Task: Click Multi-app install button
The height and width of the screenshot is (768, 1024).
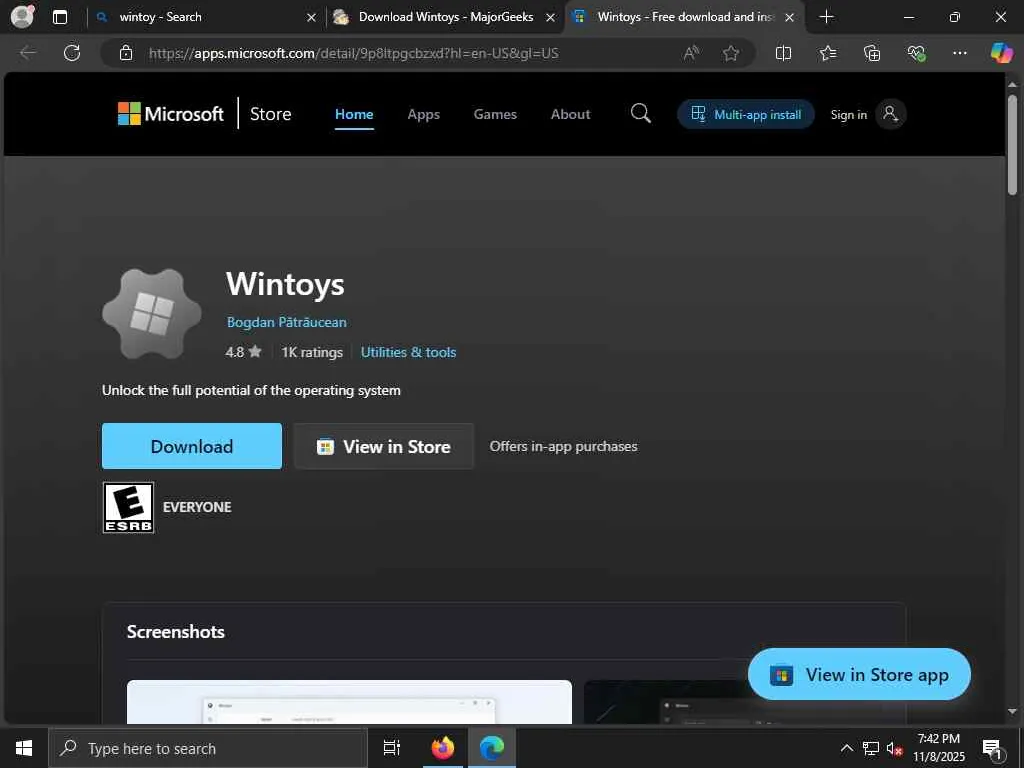Action: 746,114
